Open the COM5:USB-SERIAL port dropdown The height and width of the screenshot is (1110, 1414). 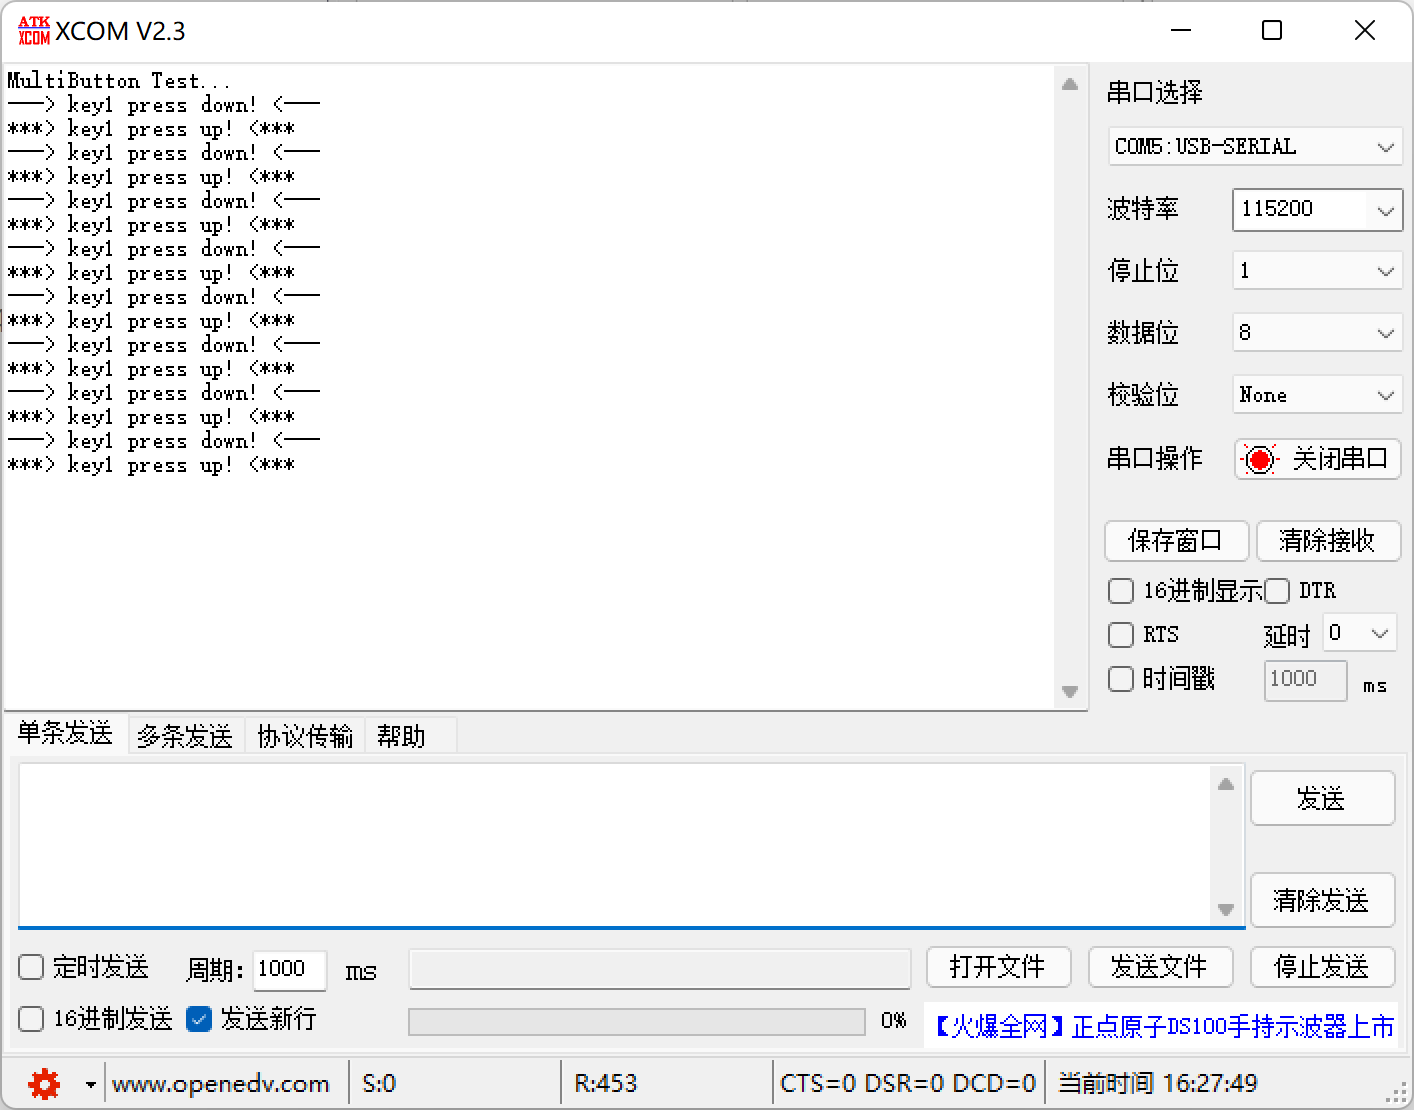point(1255,147)
